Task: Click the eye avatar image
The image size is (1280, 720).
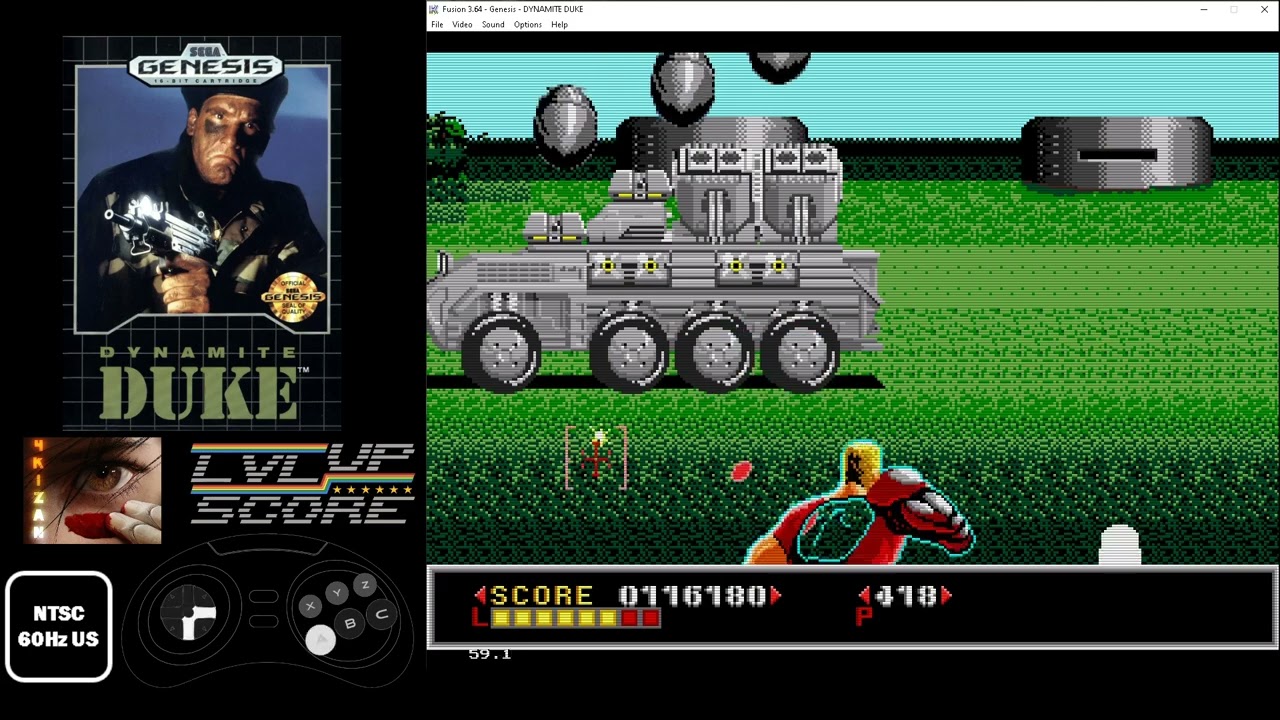Action: [x=92, y=490]
